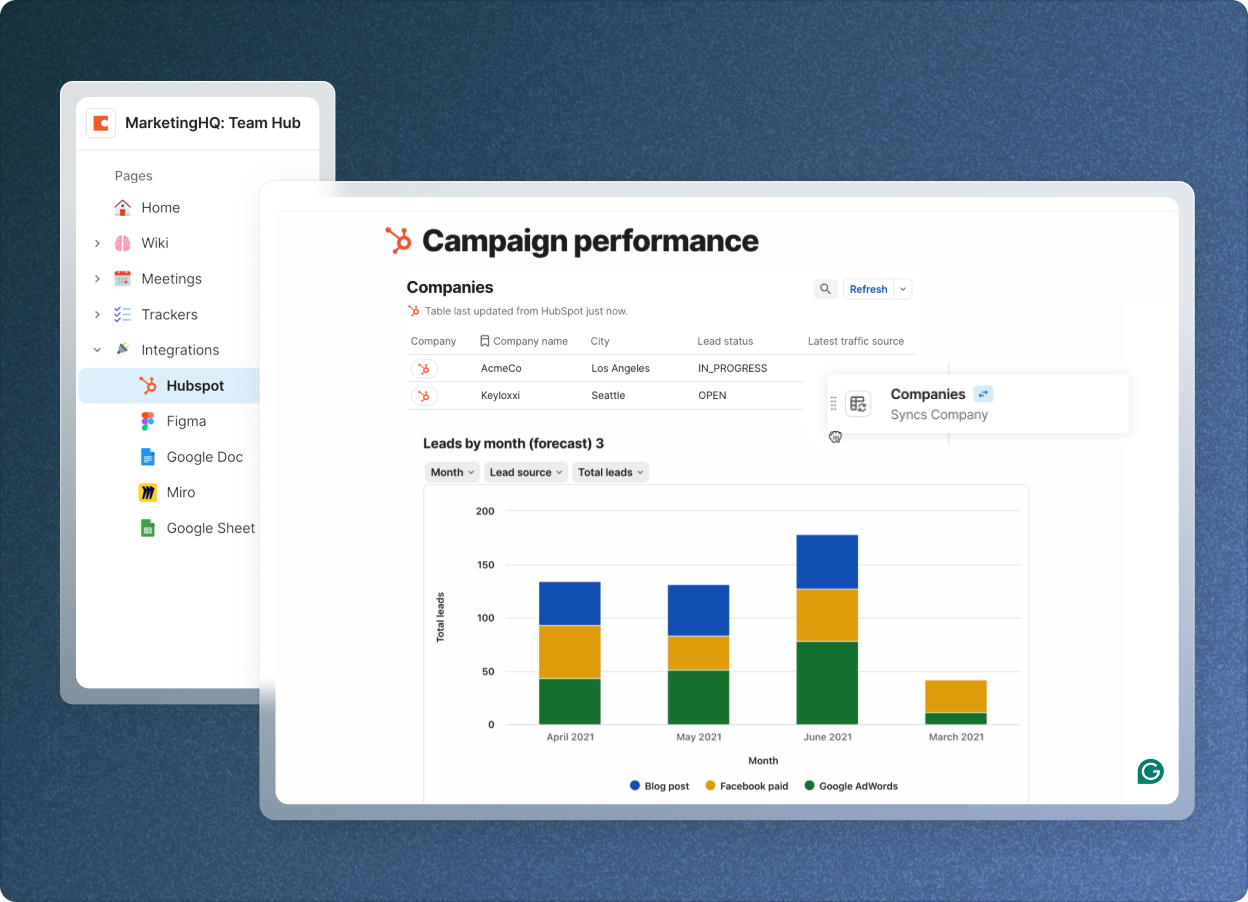Viewport: 1248px width, 902px height.
Task: Click the Miro icon in the sidebar
Action: 146,492
